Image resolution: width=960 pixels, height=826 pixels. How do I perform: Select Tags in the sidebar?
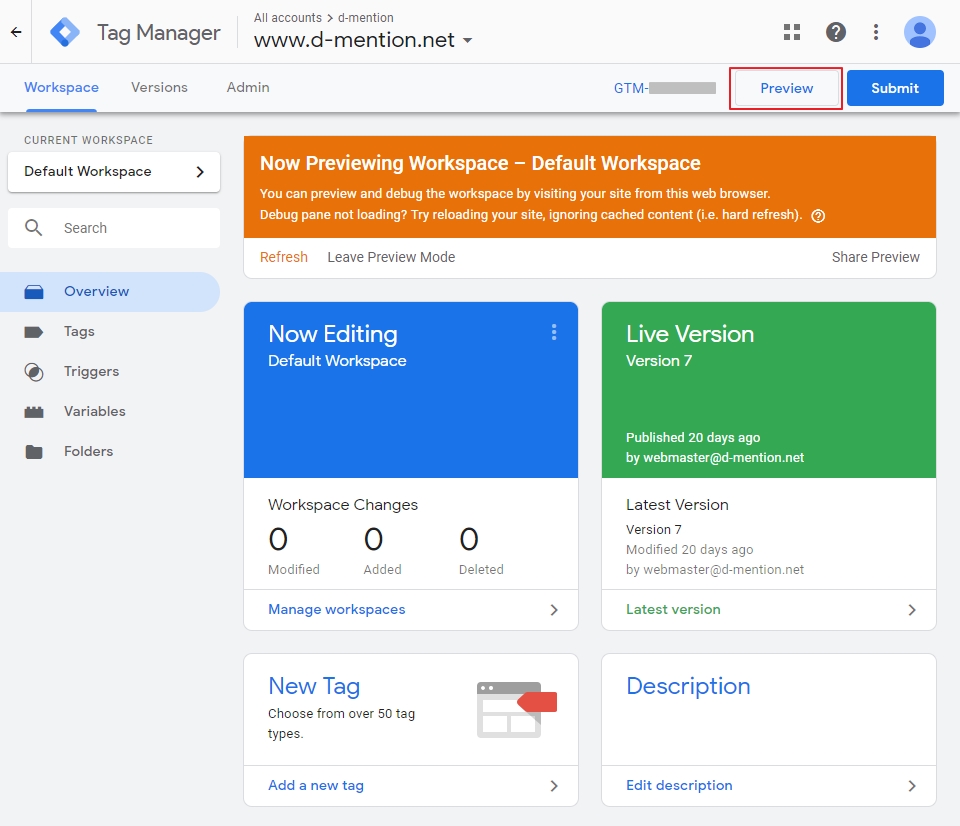pos(79,332)
